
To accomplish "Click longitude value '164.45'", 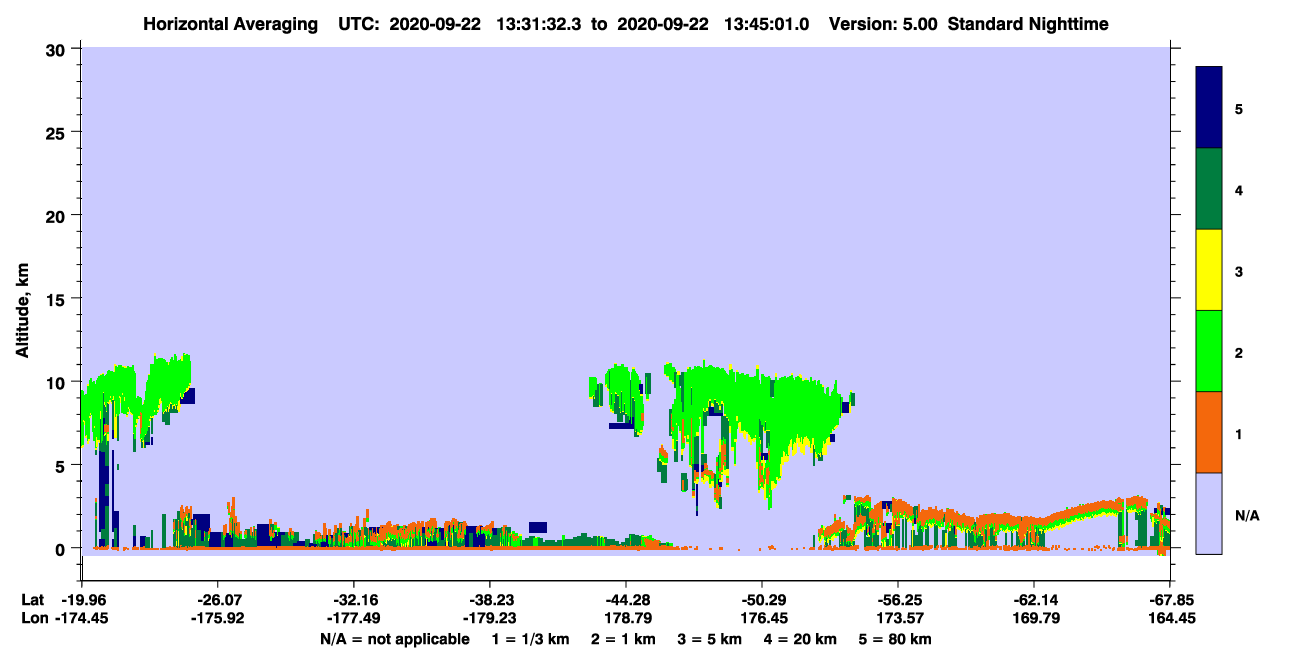I will tap(1170, 618).
